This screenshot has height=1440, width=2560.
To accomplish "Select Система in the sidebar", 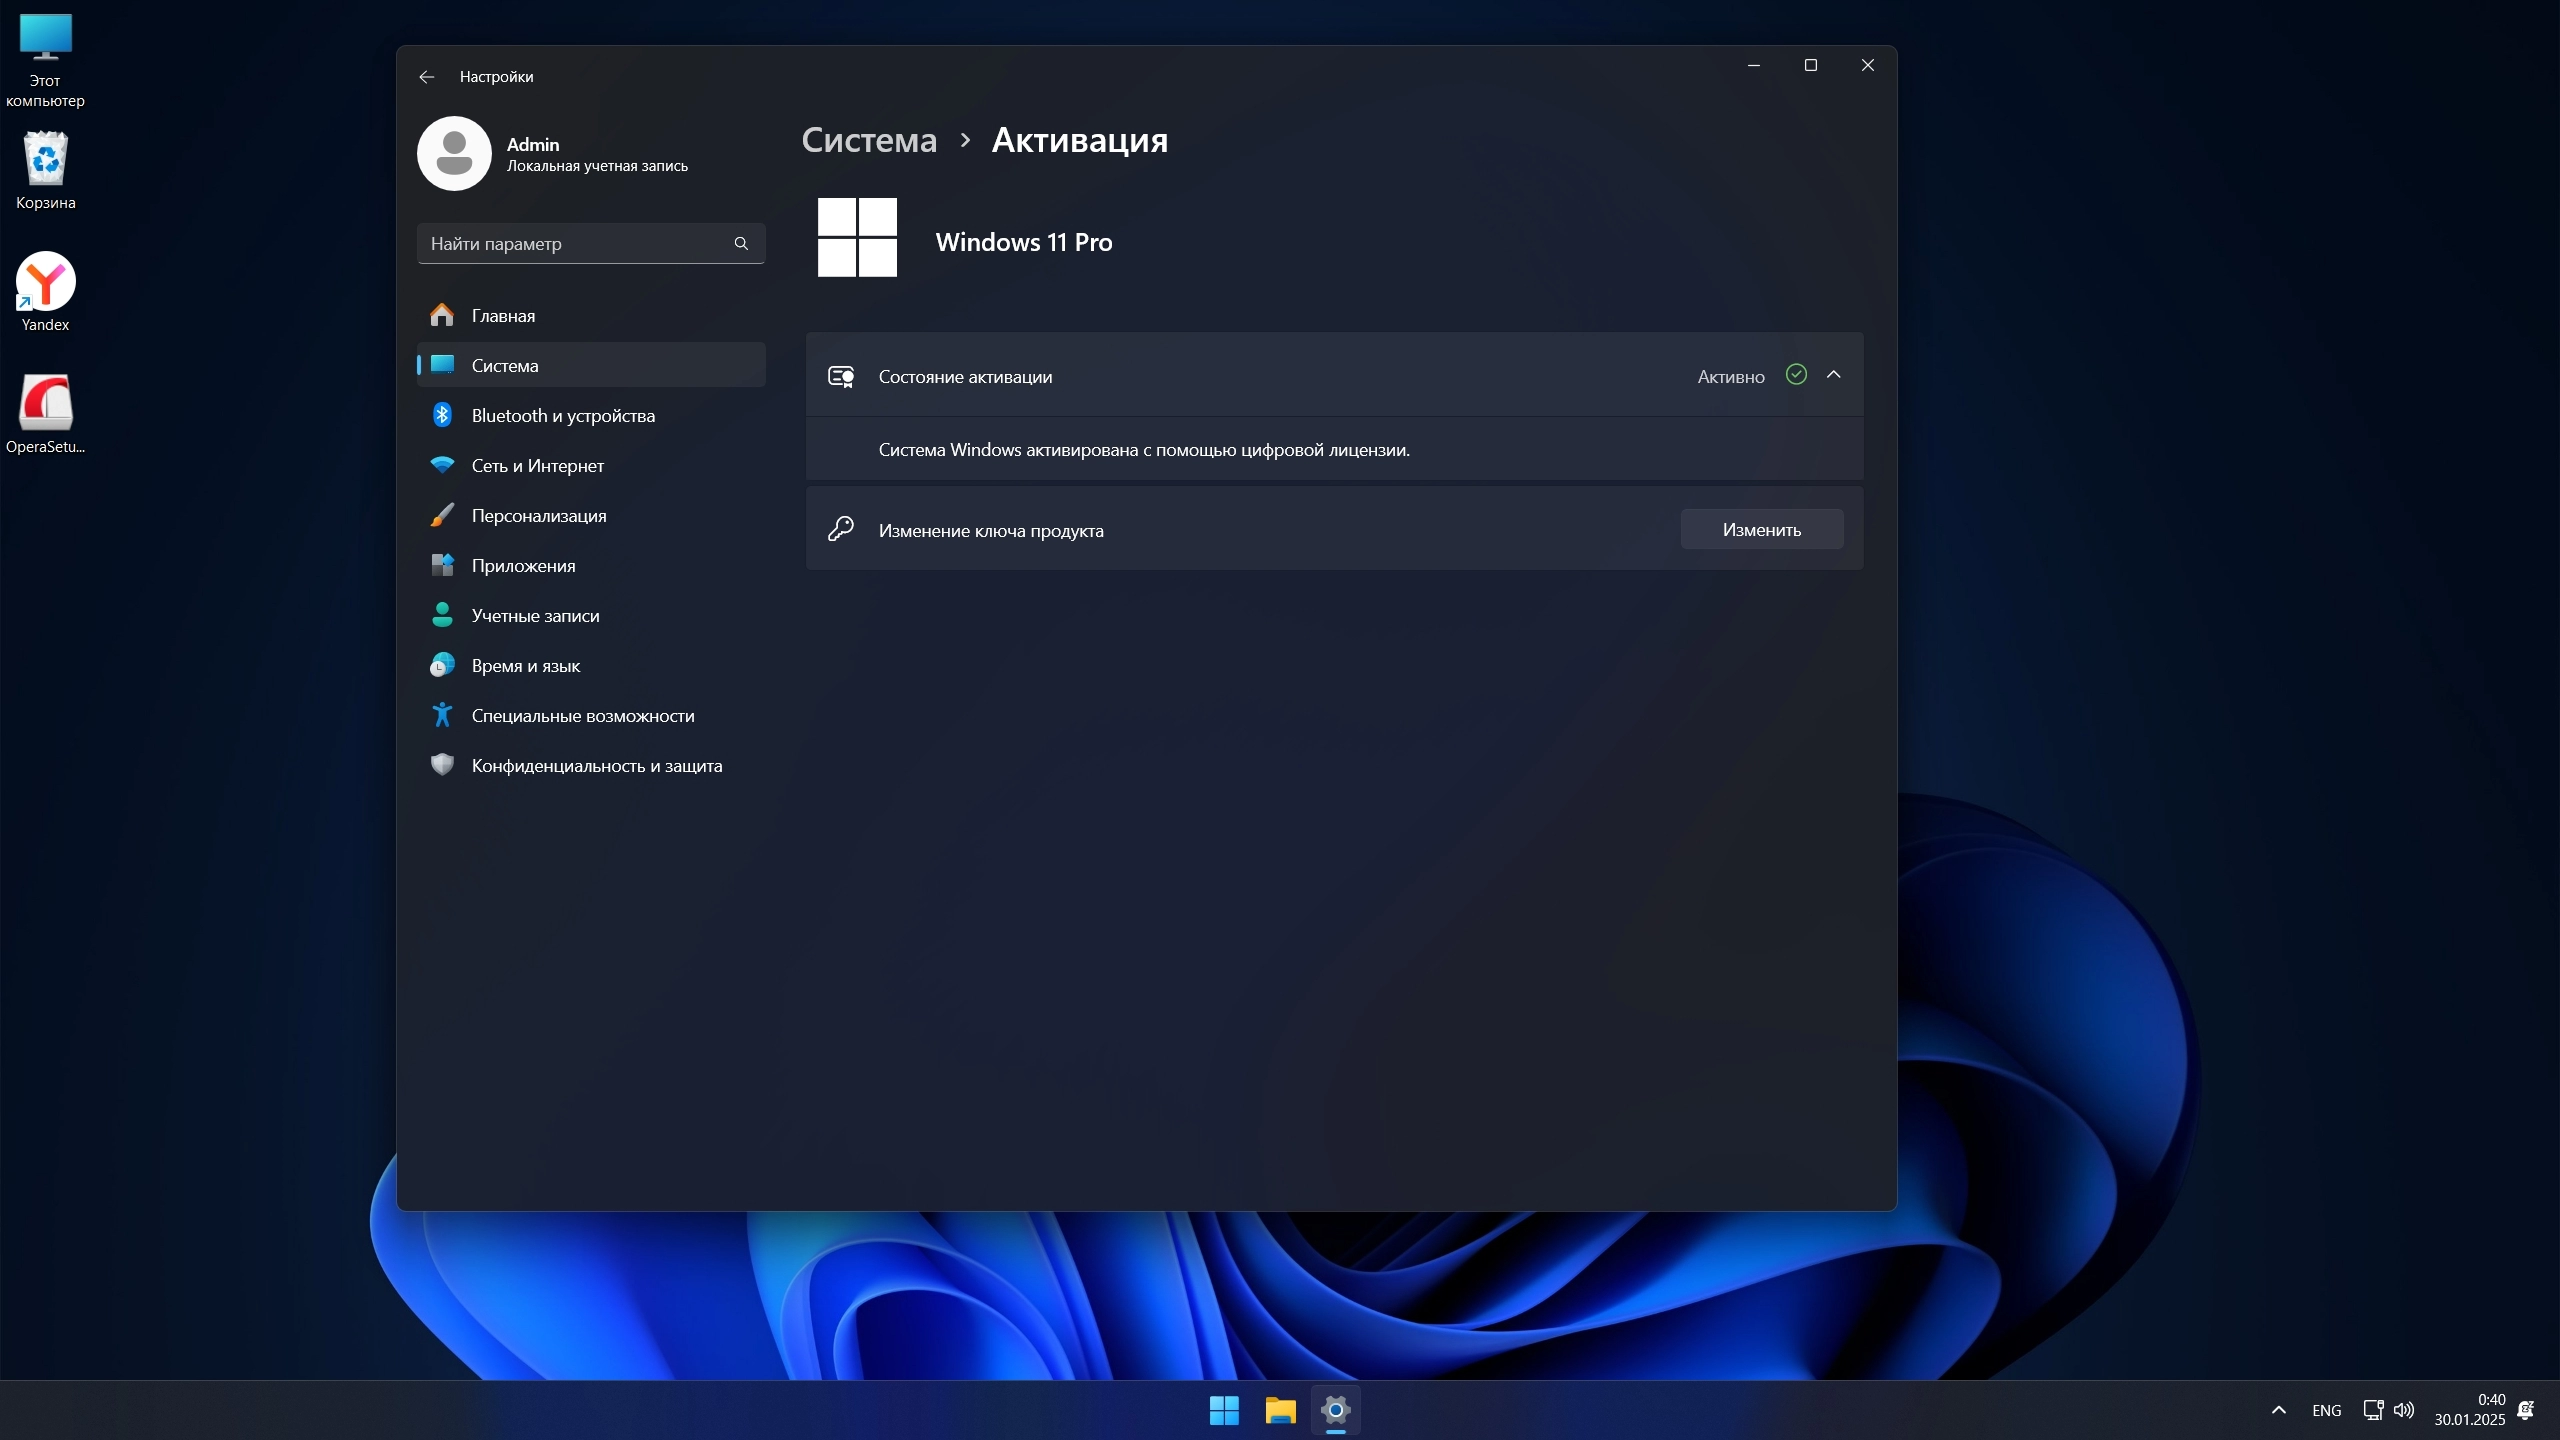I will [x=505, y=366].
